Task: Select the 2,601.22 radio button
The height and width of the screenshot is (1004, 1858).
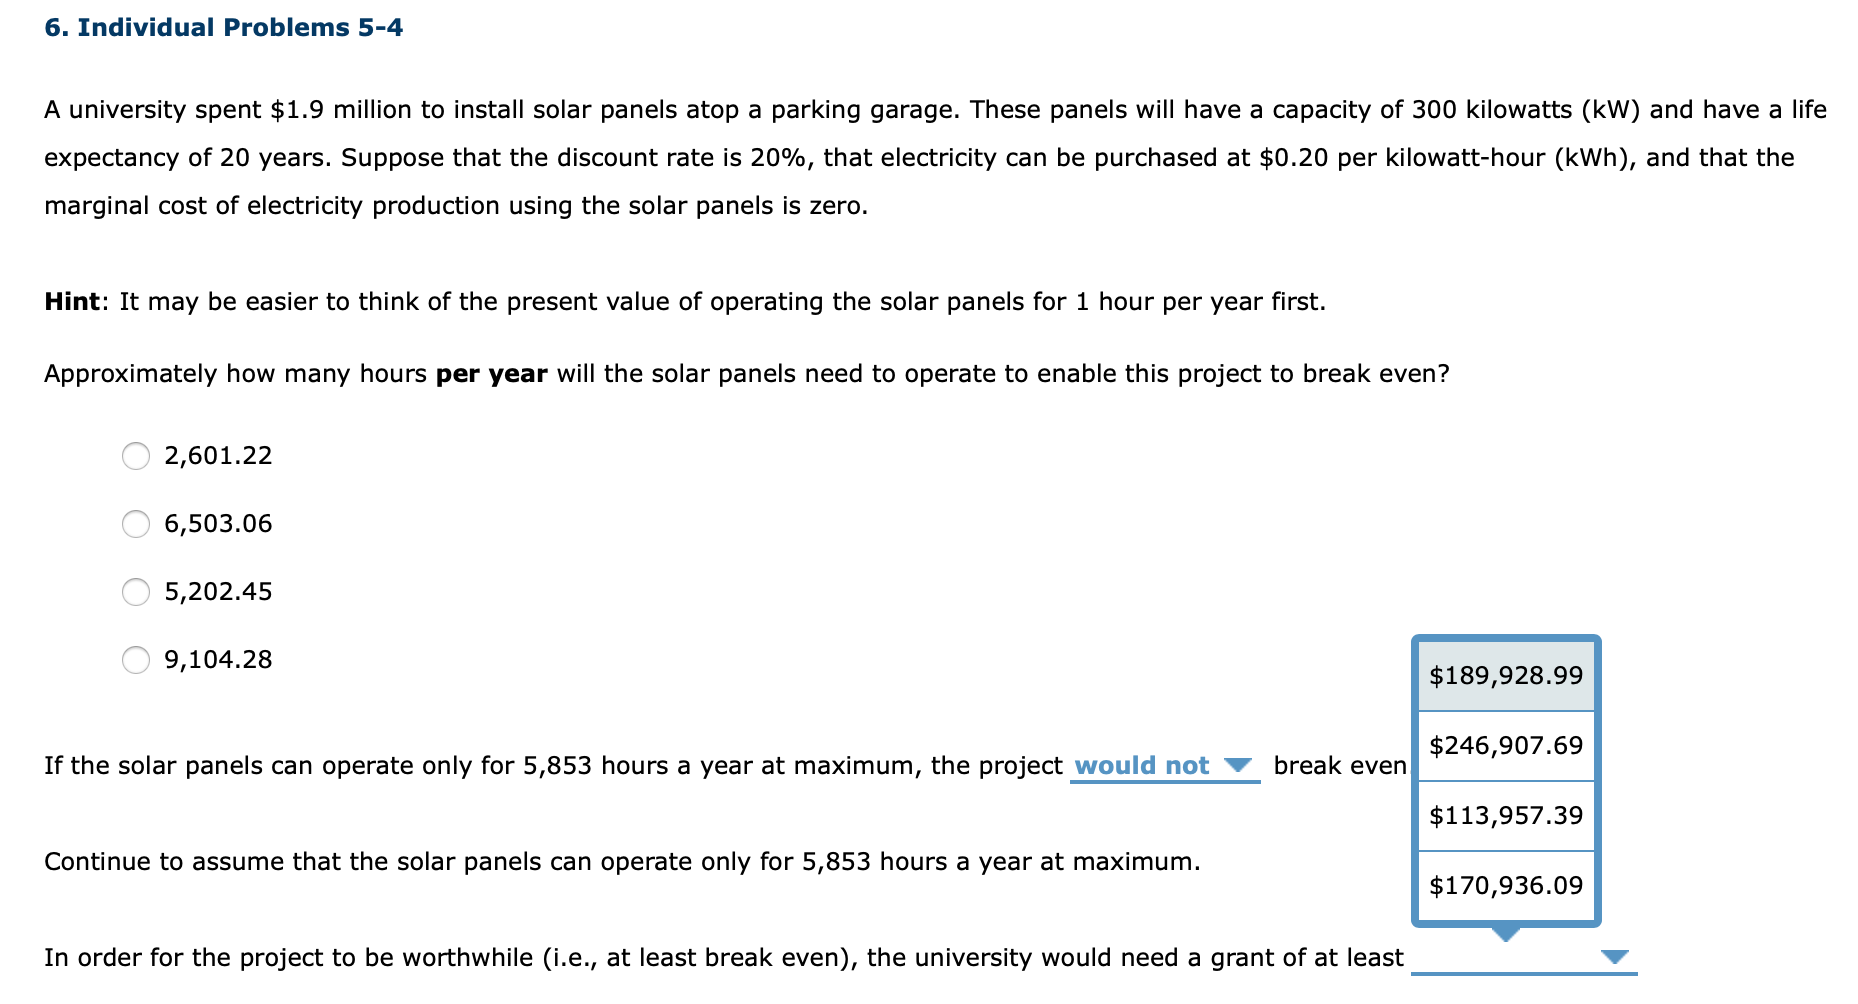Action: click(136, 456)
